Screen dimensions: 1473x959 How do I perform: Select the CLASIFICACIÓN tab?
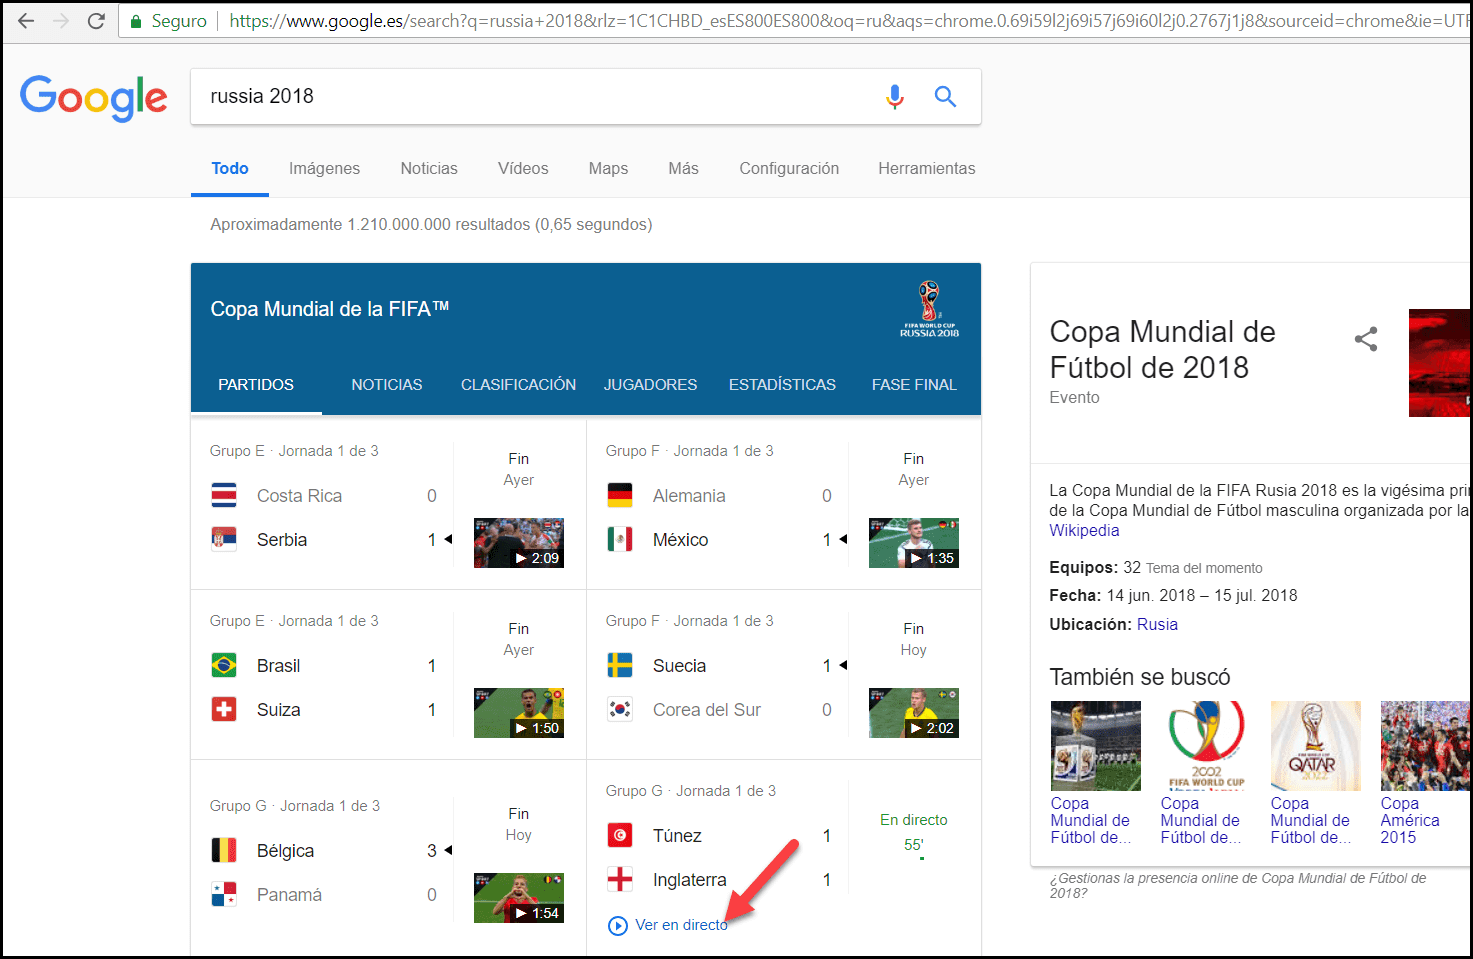click(x=518, y=385)
